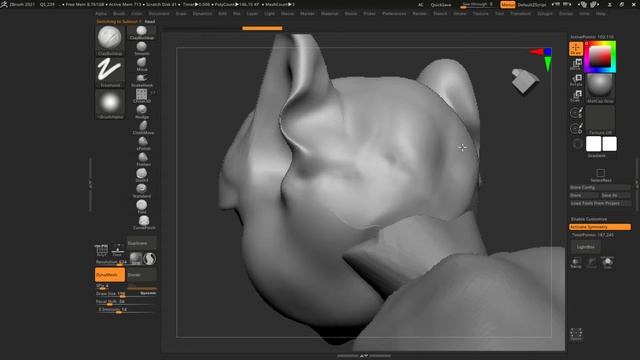Open the FreeHand stroke type selector
The width and height of the screenshot is (640, 360).
(110, 72)
